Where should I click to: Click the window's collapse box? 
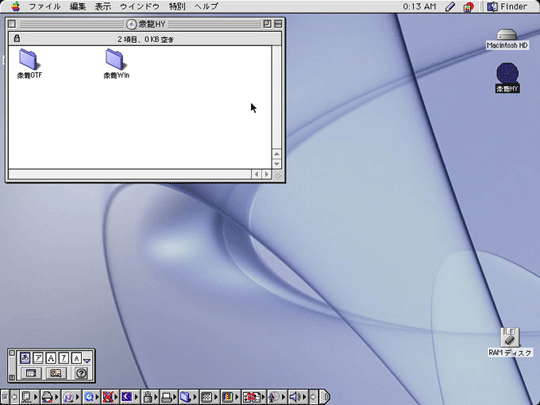pyautogui.click(x=278, y=24)
